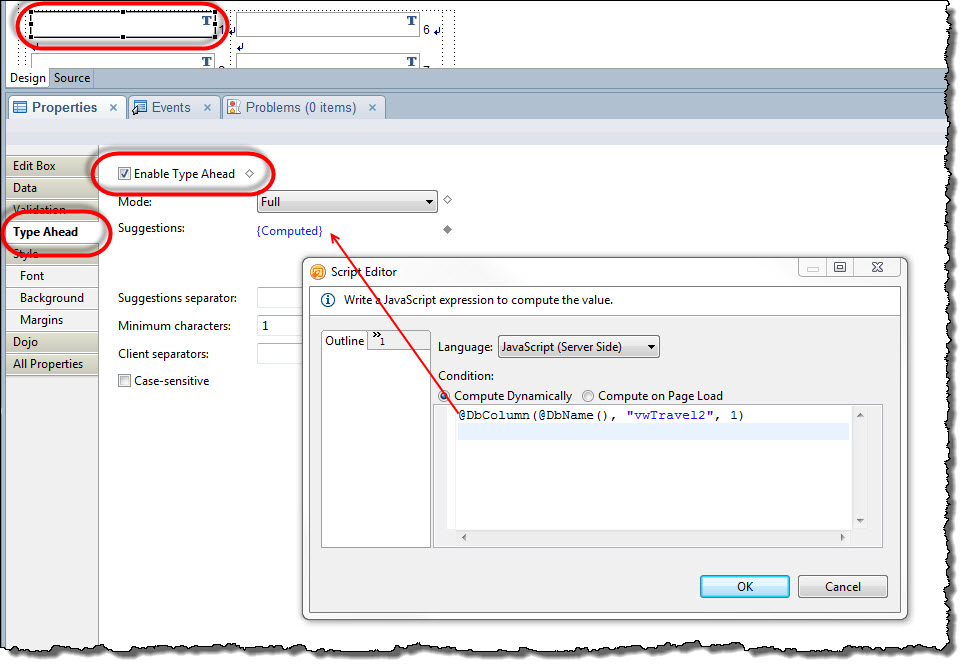Click the diamond next to Enable Type Ahead
The image size is (967, 667).
250,174
